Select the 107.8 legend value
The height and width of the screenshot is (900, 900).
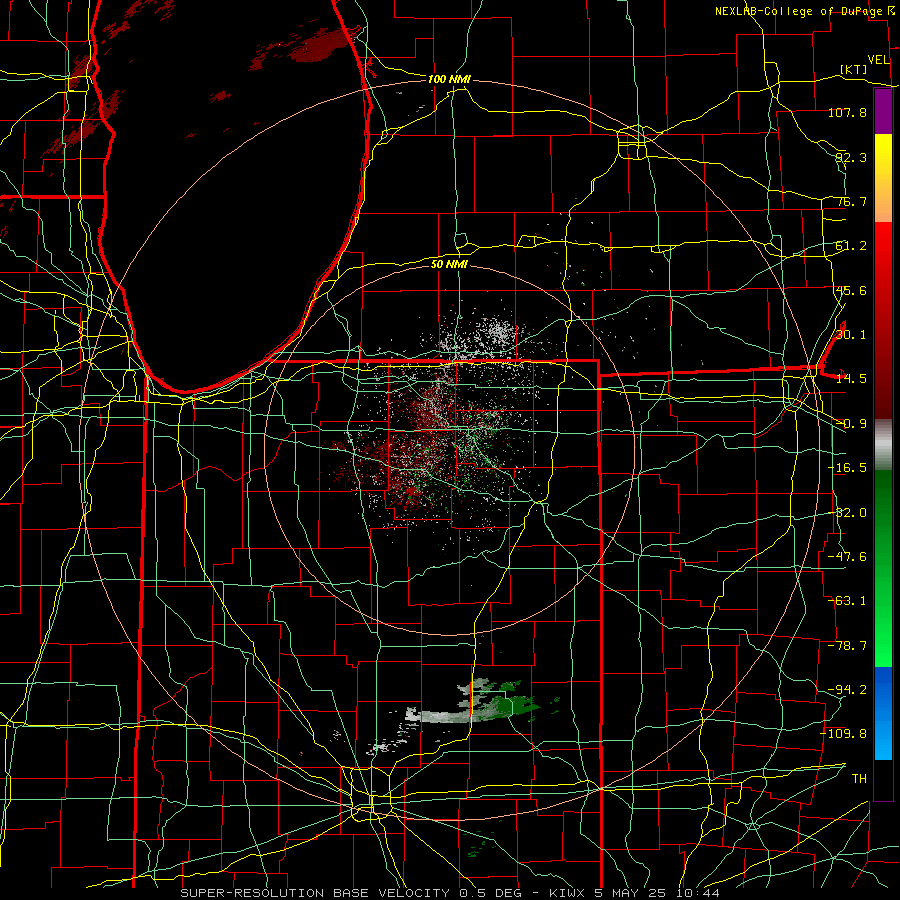pyautogui.click(x=847, y=112)
